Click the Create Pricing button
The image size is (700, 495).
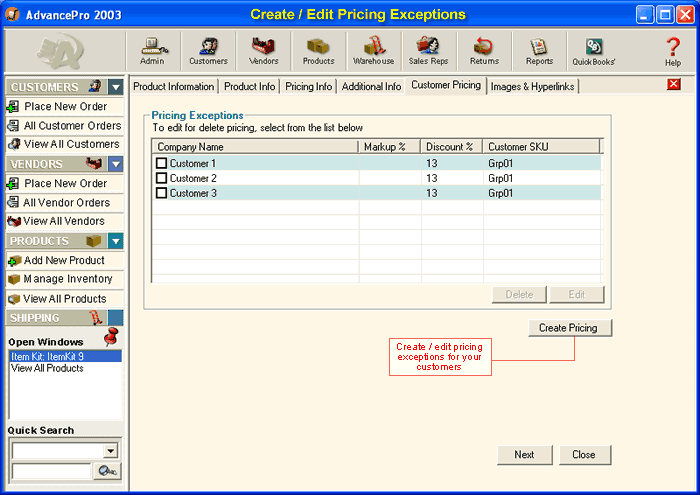[x=569, y=328]
